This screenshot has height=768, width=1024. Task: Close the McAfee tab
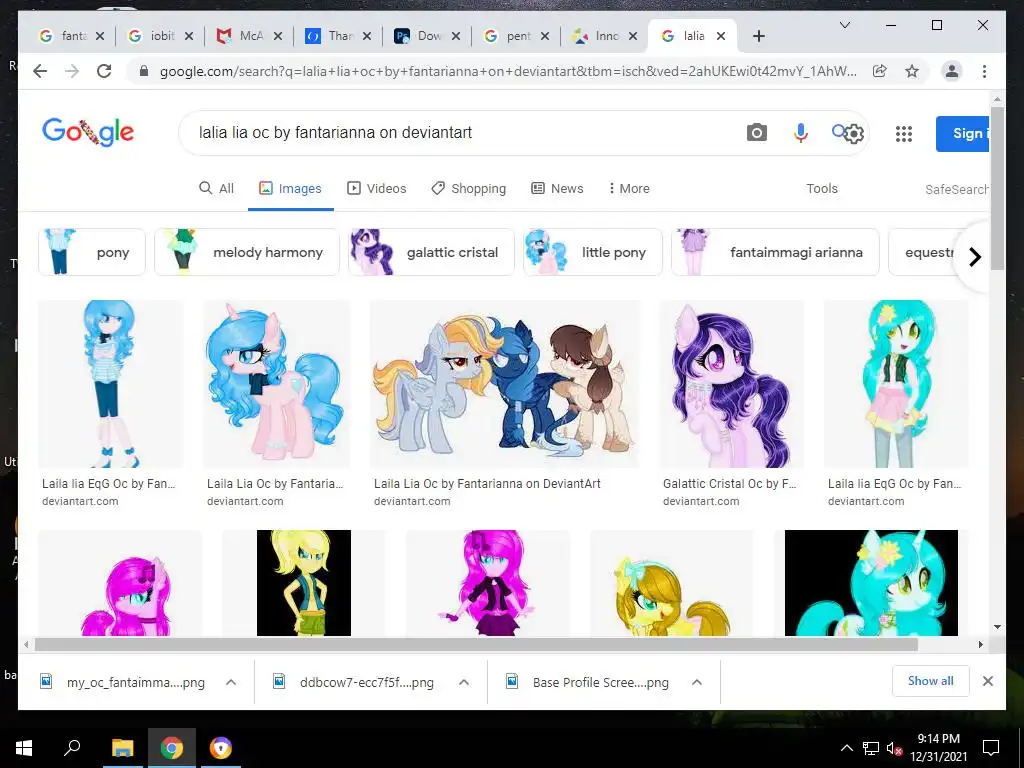[278, 36]
